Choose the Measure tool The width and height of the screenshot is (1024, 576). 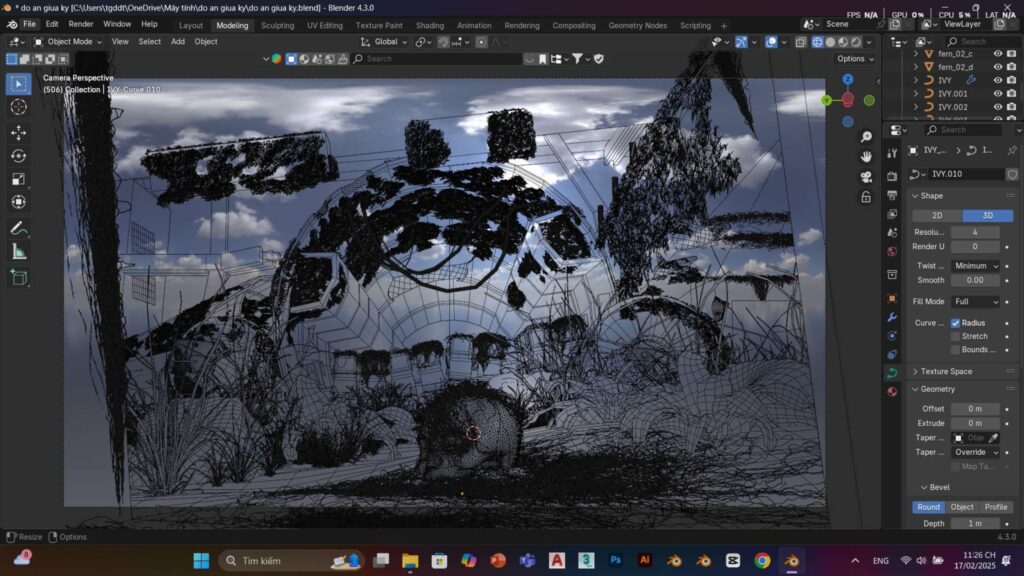point(18,252)
